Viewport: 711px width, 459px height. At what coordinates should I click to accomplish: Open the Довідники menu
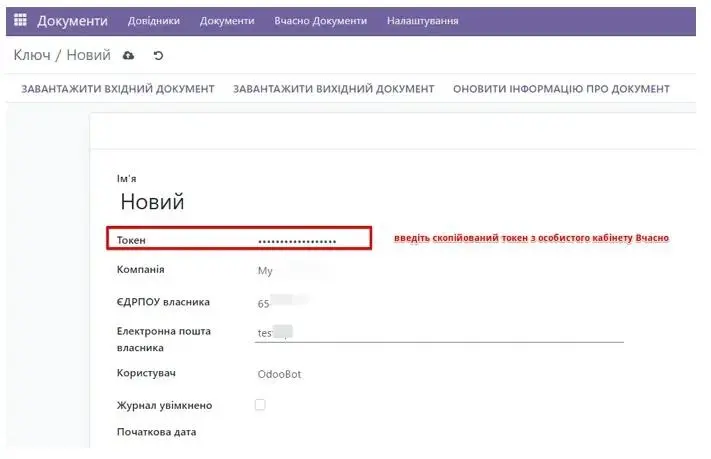(x=154, y=21)
